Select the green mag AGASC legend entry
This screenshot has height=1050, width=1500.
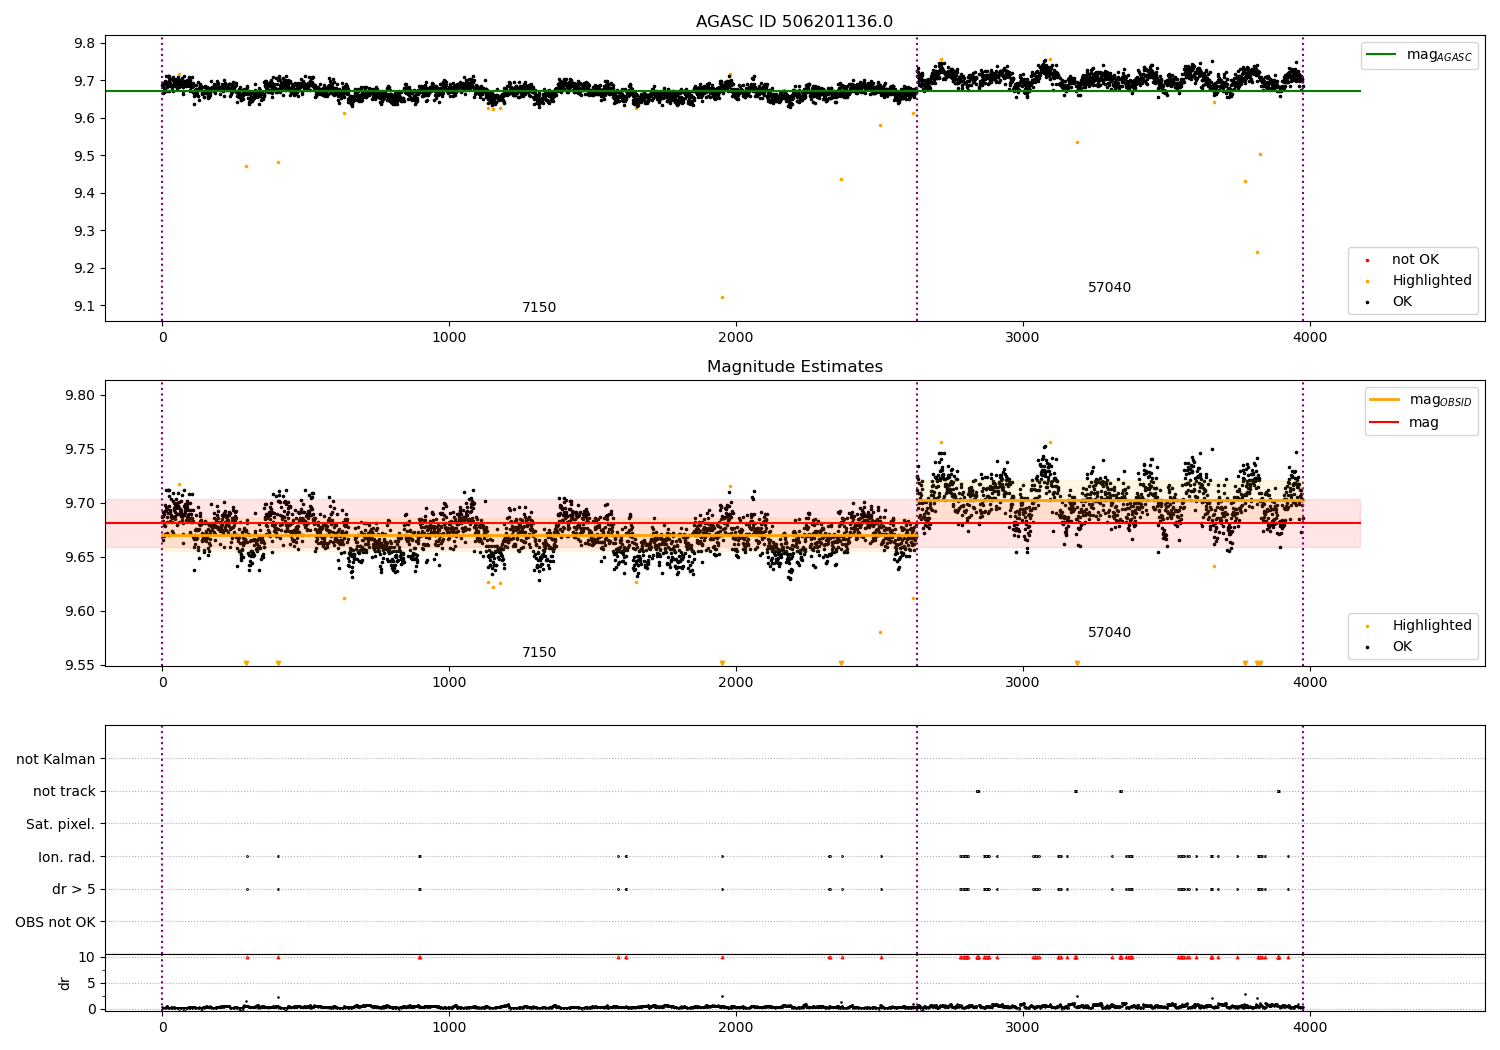pos(1419,55)
